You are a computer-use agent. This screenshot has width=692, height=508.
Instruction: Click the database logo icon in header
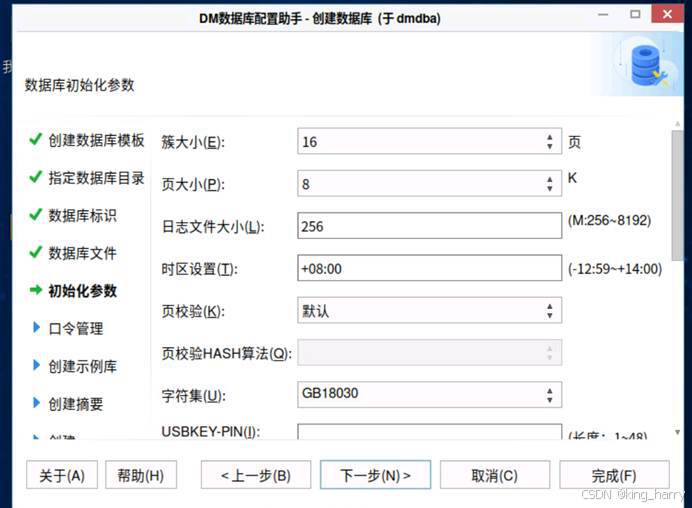(x=648, y=66)
